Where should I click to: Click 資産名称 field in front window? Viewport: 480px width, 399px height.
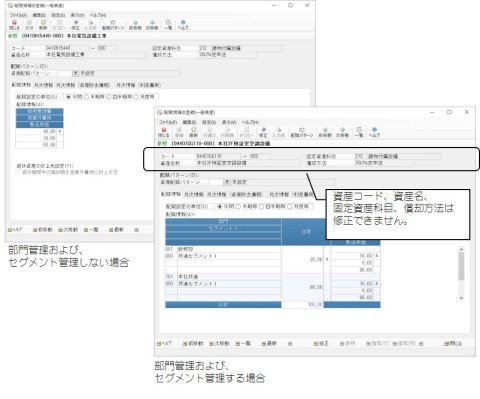point(248,163)
